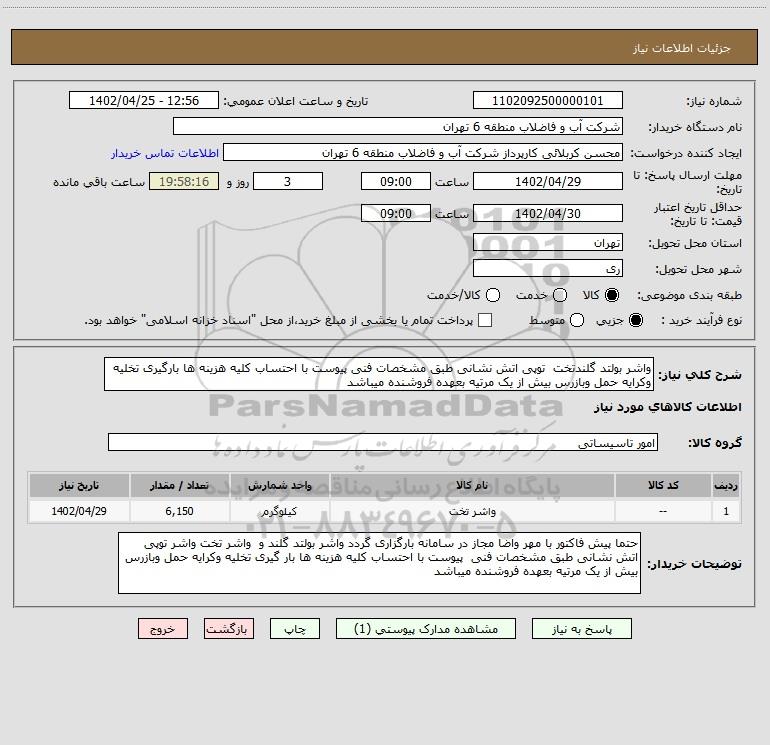Click the request creator field محسن کربلائی
This screenshot has width=770, height=745.
423,153
